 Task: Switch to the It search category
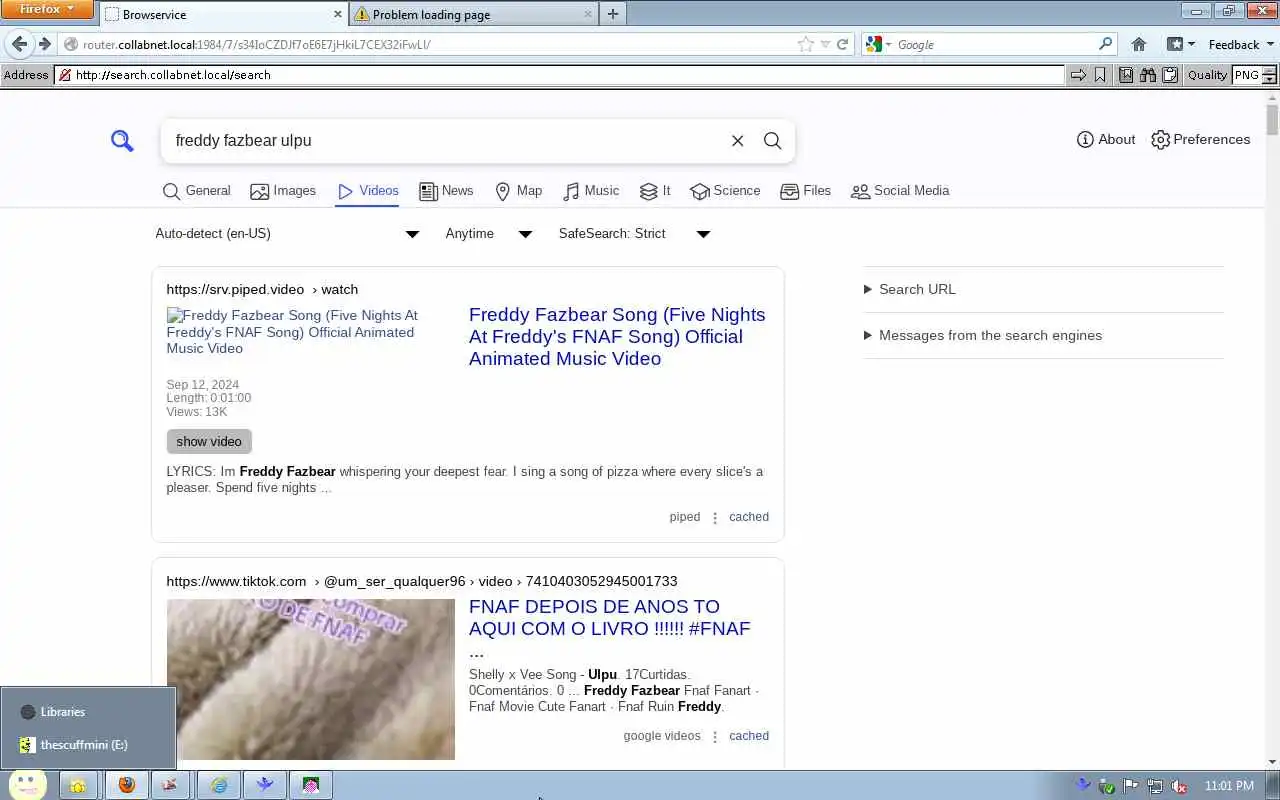[655, 191]
